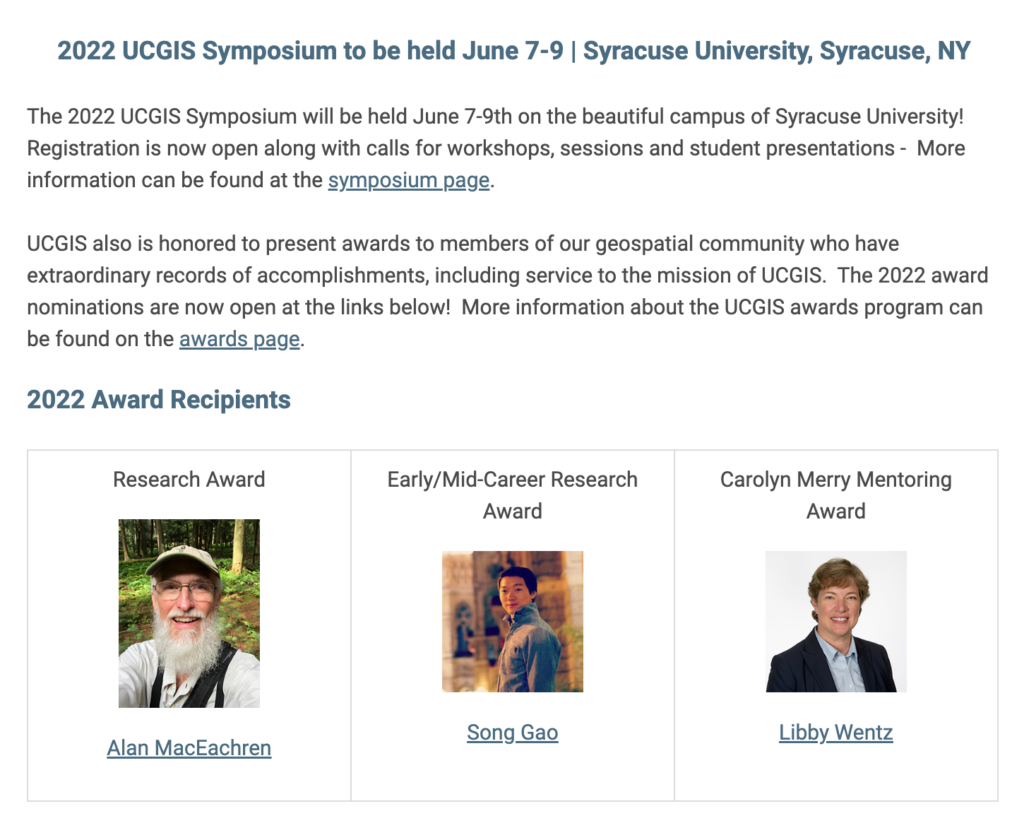
Task: Follow the awards page link
Action: pyautogui.click(x=239, y=339)
